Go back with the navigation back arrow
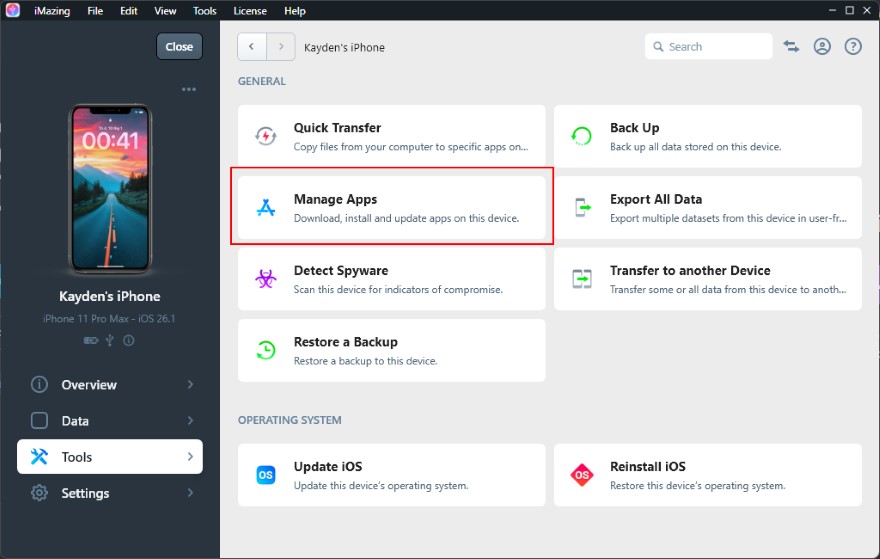This screenshot has height=559, width=880. point(251,47)
